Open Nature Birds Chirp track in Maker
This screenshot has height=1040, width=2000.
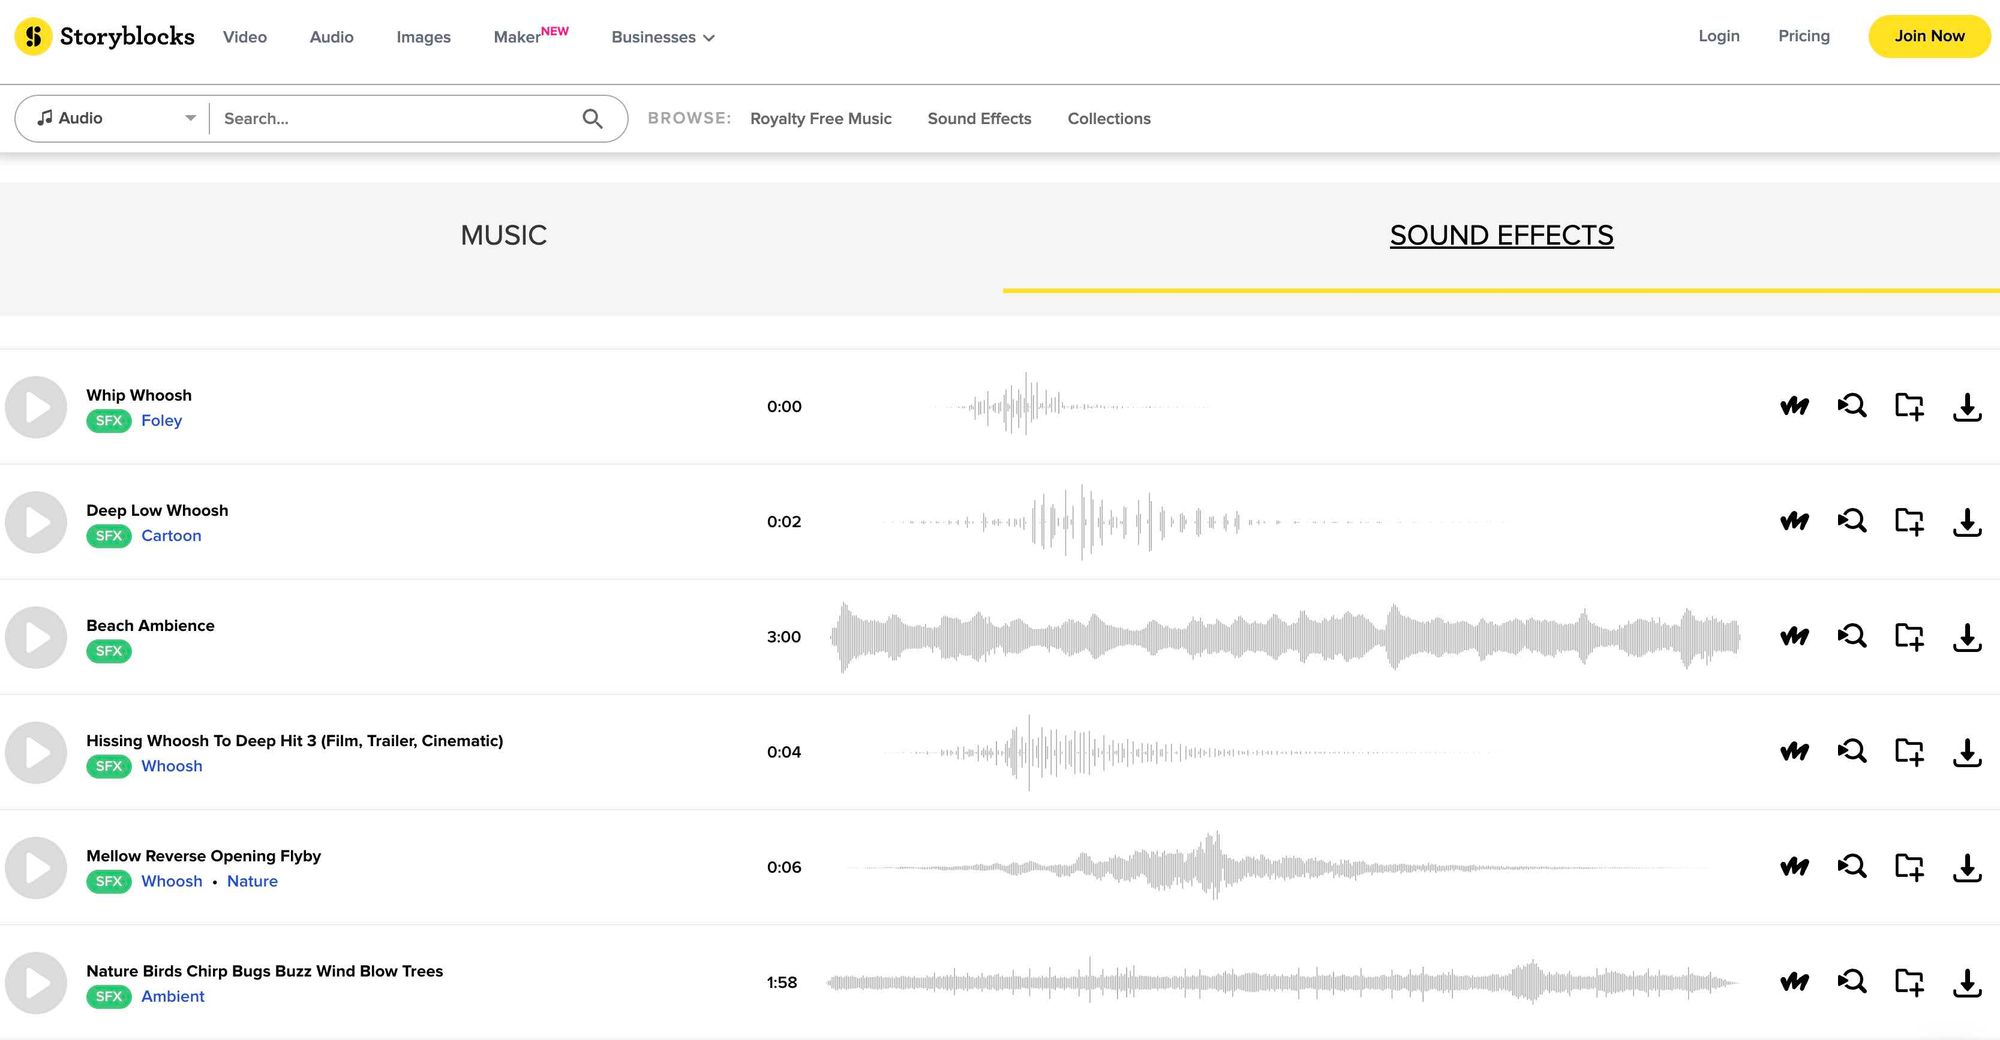pos(1795,981)
